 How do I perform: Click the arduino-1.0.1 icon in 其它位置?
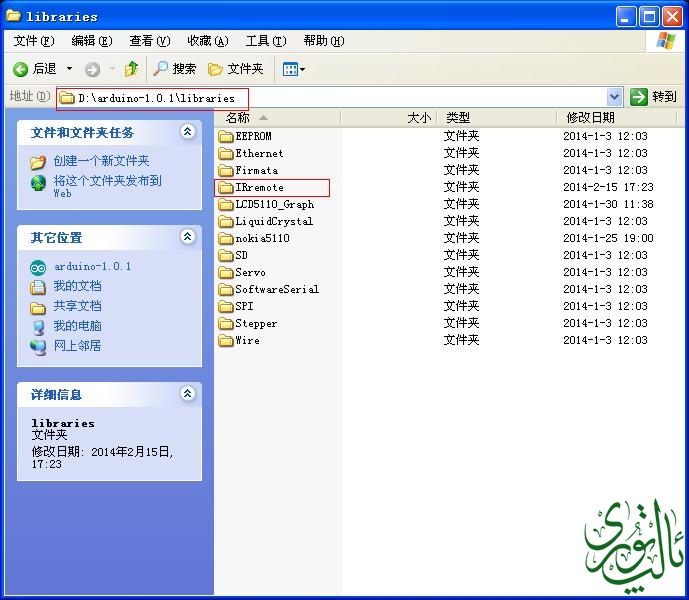[x=38, y=267]
